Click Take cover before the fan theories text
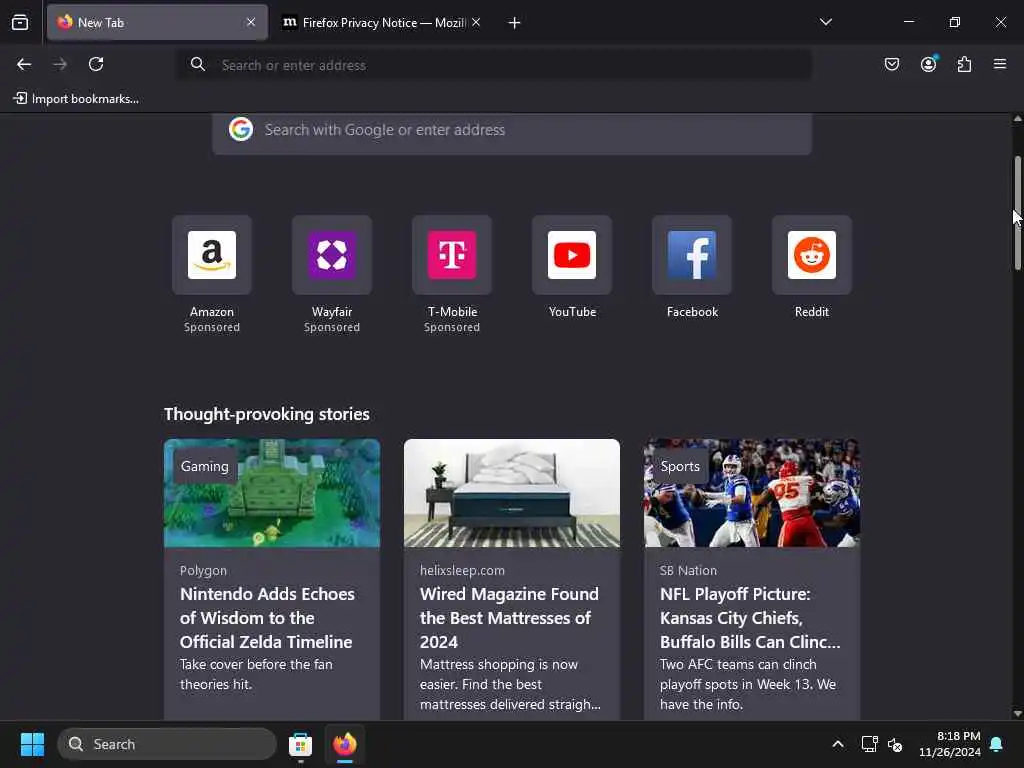Image resolution: width=1024 pixels, height=768 pixels. [256, 674]
